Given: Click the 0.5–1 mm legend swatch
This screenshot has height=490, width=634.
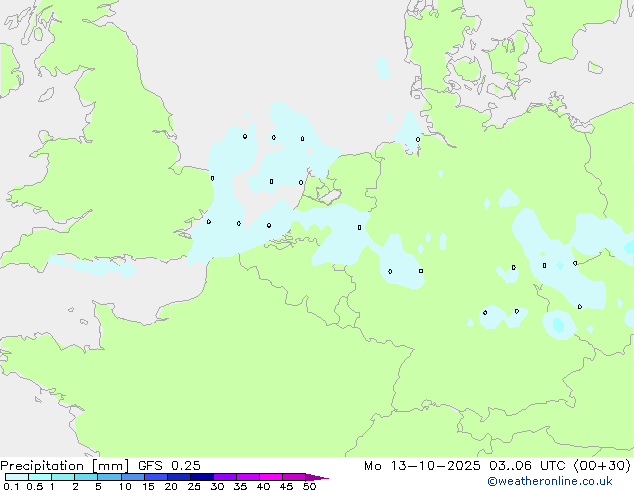Looking at the screenshot, I should tap(40, 477).
